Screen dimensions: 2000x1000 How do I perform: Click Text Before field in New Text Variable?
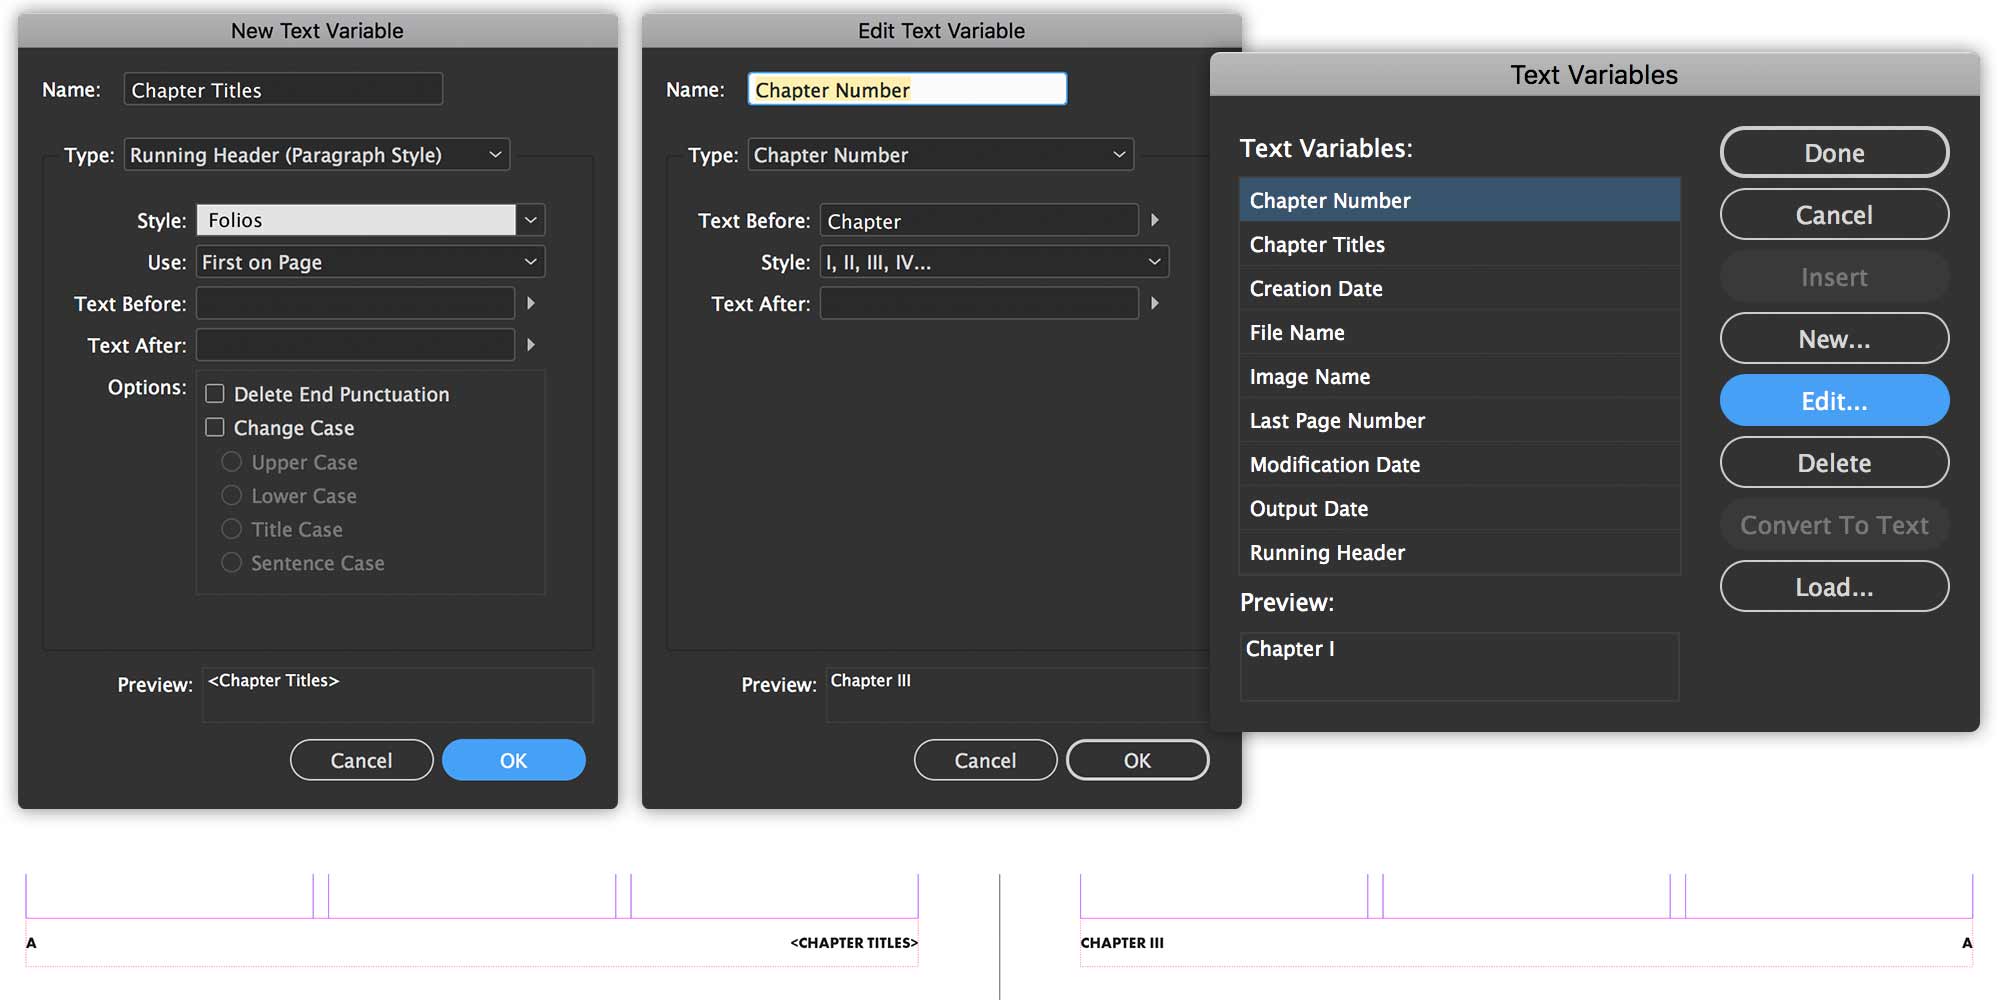click(x=355, y=303)
